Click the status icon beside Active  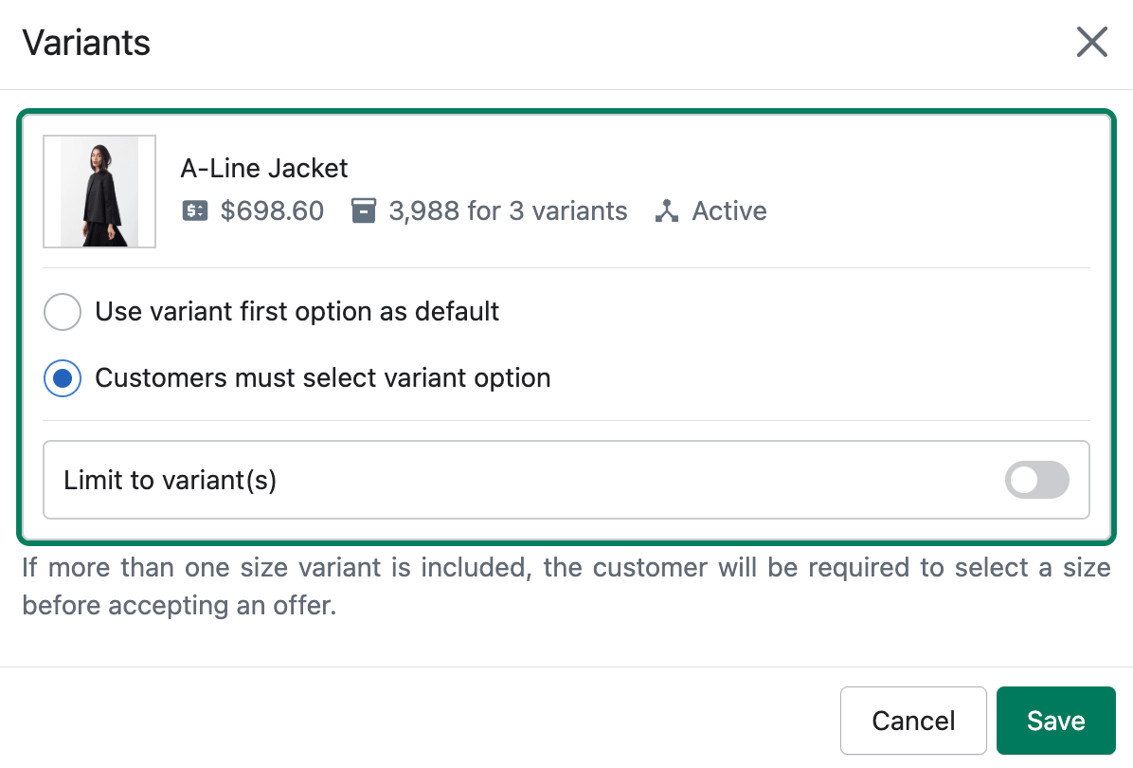tap(666, 211)
